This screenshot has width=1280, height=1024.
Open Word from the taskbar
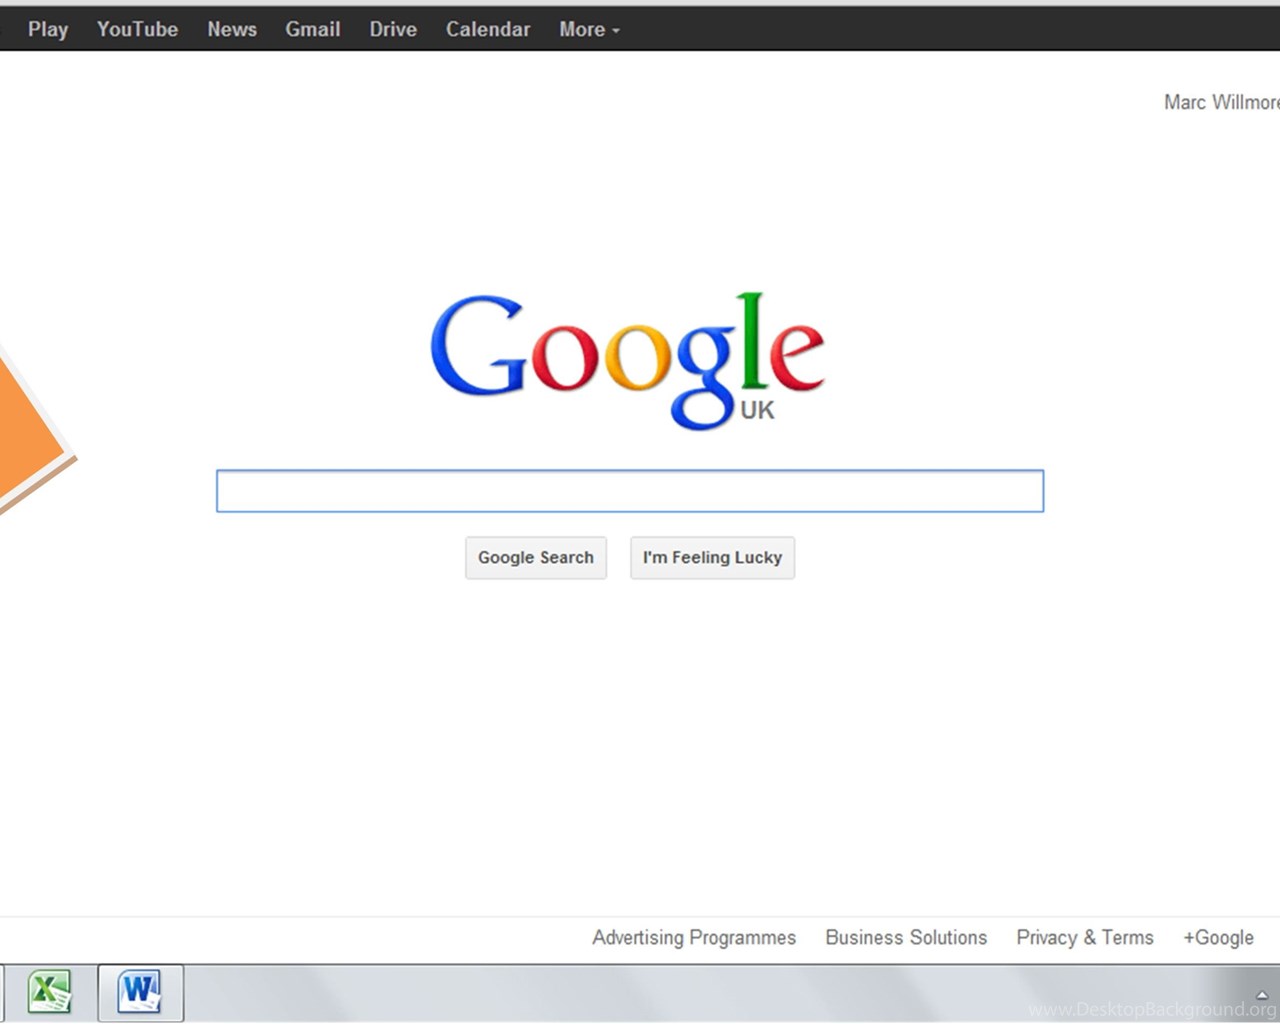click(x=140, y=992)
